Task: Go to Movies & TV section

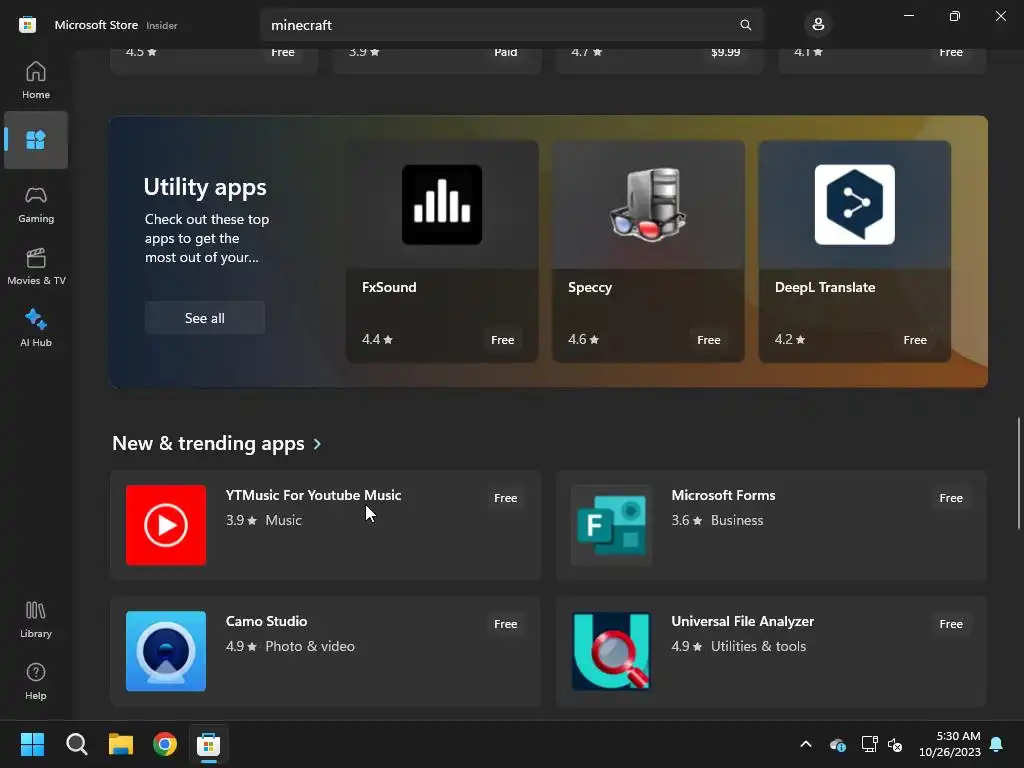Action: click(36, 266)
